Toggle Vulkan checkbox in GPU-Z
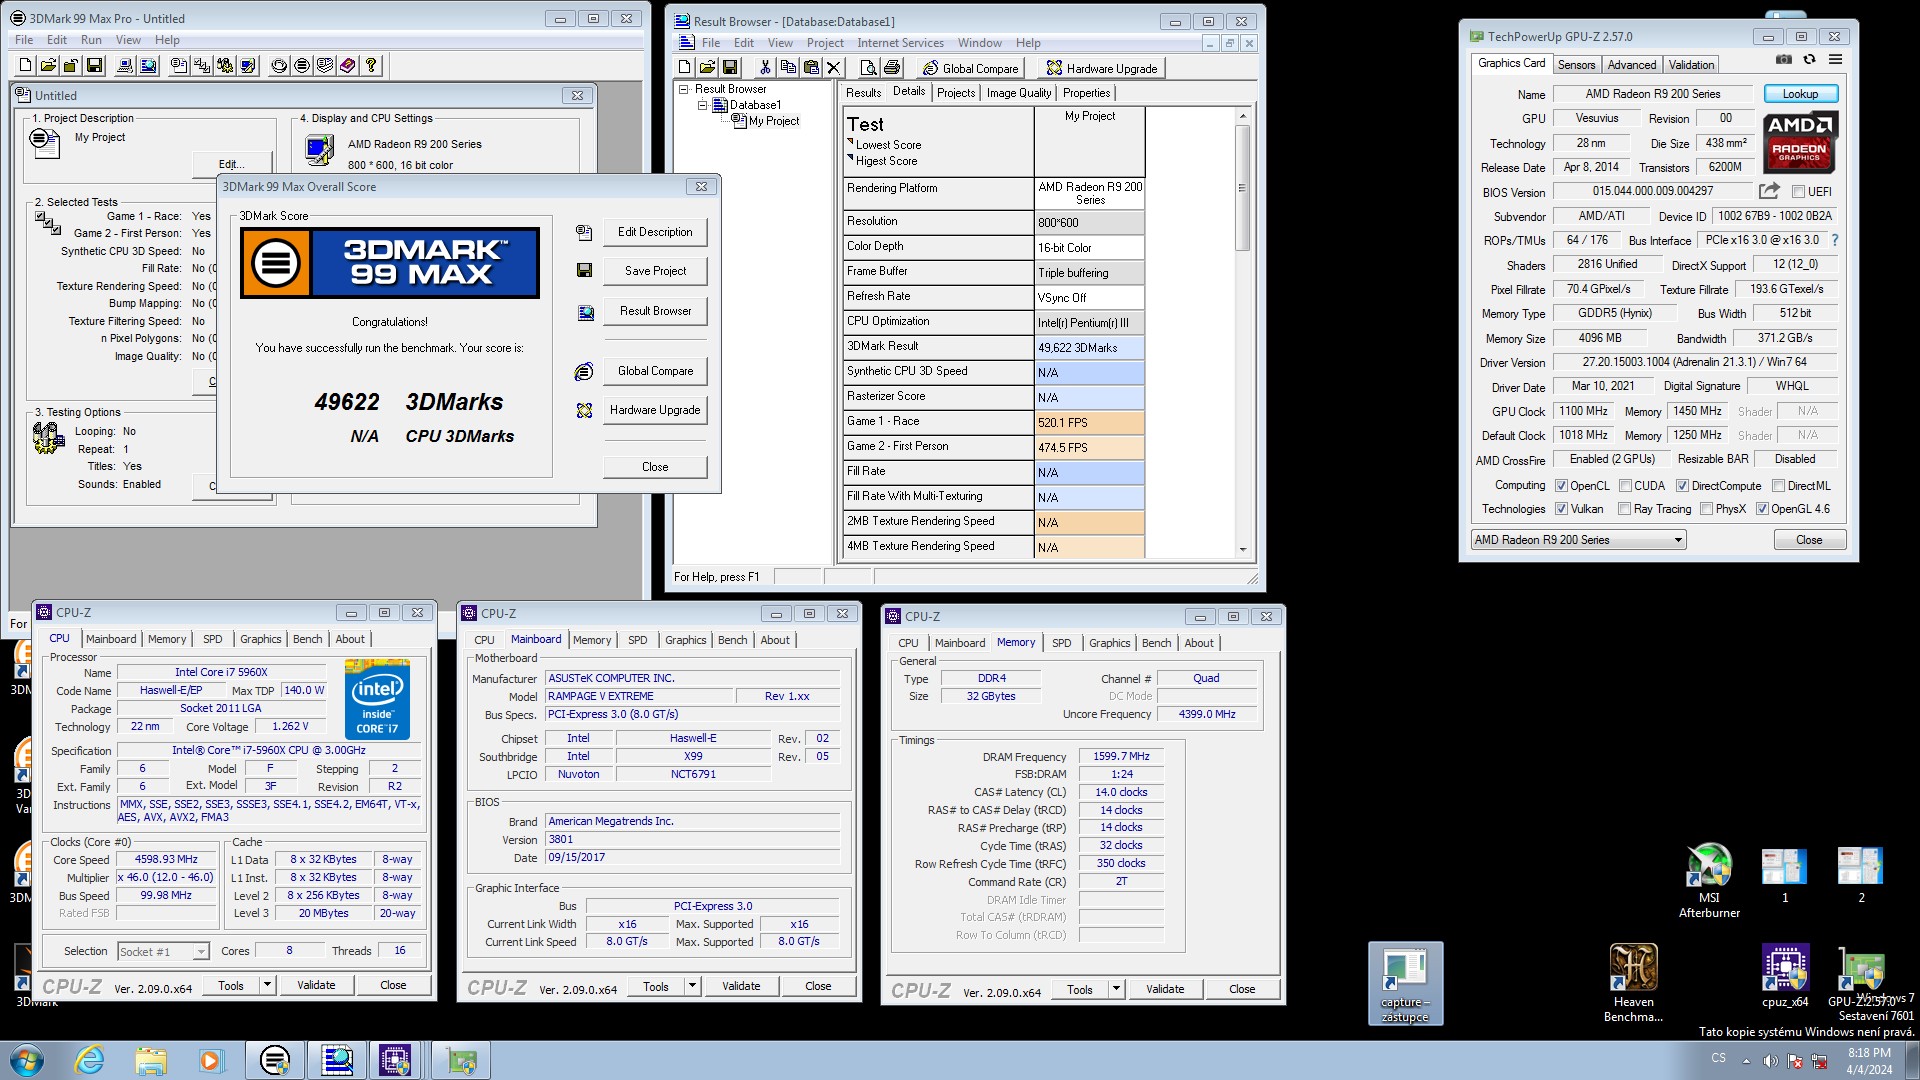 pos(1561,509)
